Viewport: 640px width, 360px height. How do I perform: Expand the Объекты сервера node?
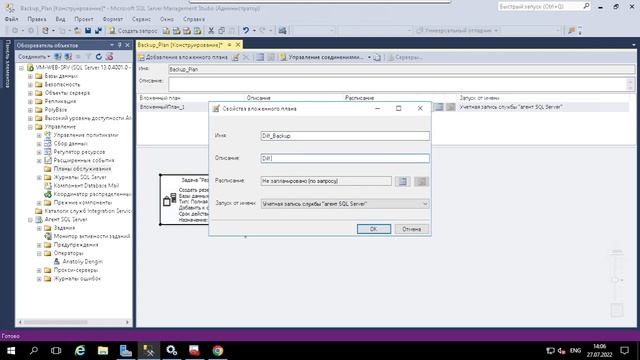(x=30, y=93)
